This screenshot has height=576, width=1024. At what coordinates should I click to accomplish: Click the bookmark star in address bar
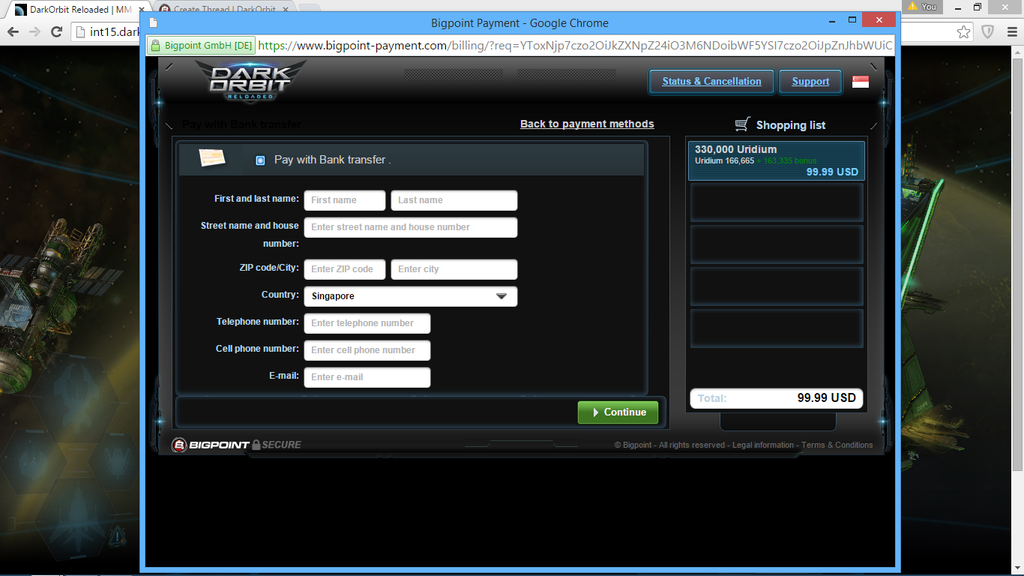coord(963,32)
